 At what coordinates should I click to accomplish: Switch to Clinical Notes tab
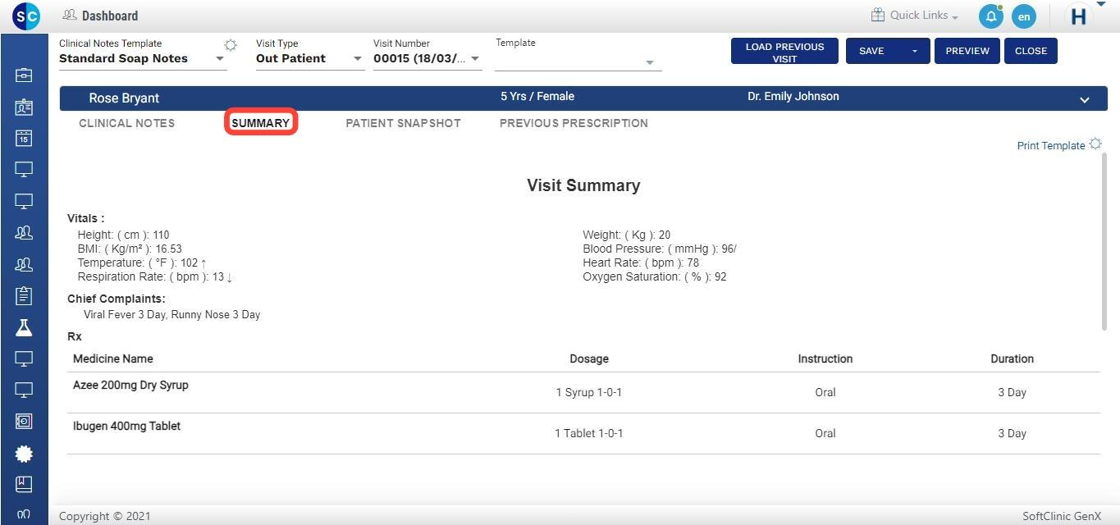[126, 123]
